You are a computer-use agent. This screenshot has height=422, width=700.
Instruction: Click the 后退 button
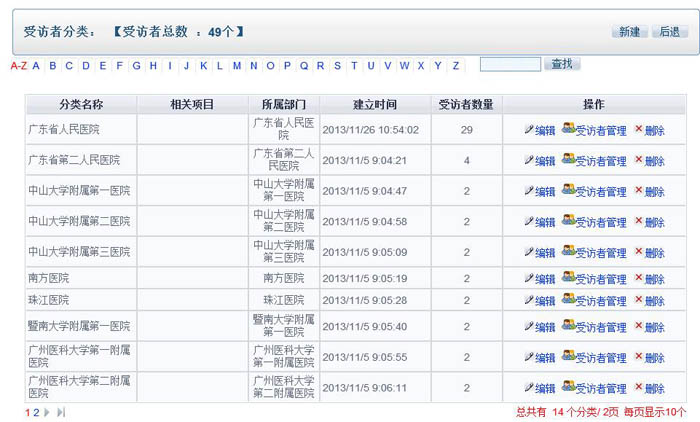(x=669, y=32)
